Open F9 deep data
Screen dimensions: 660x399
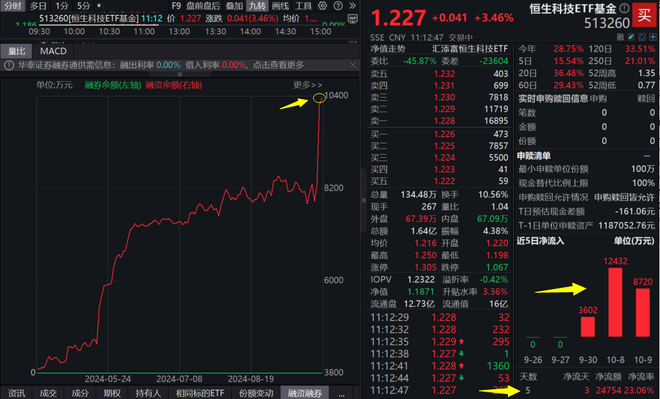point(176,6)
